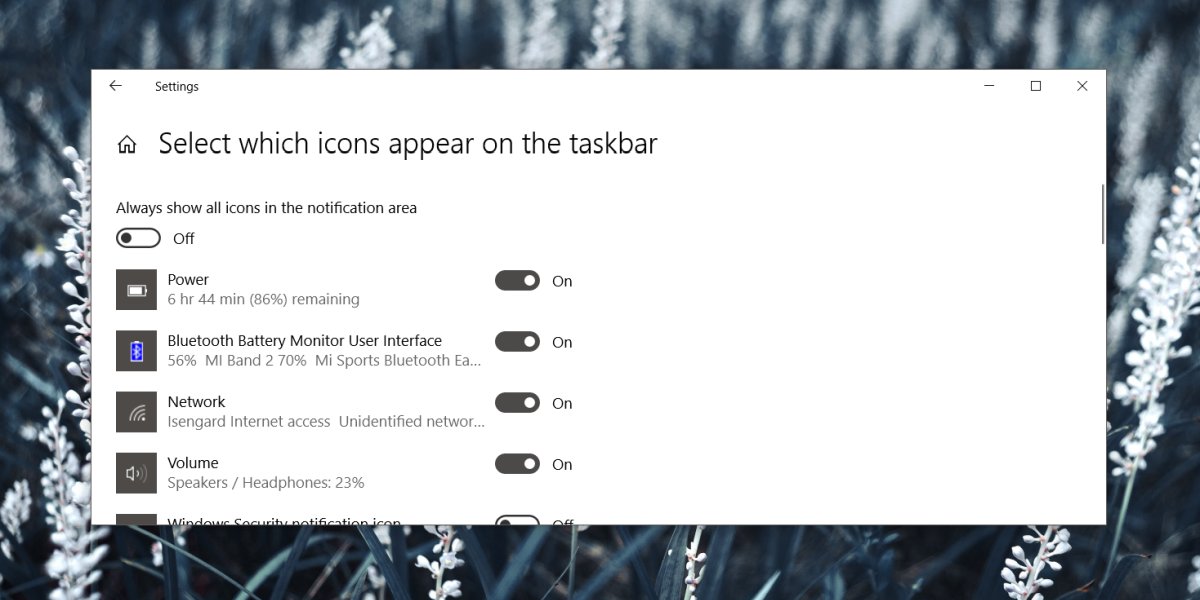Disable Always show all icons in notification area

(137, 237)
